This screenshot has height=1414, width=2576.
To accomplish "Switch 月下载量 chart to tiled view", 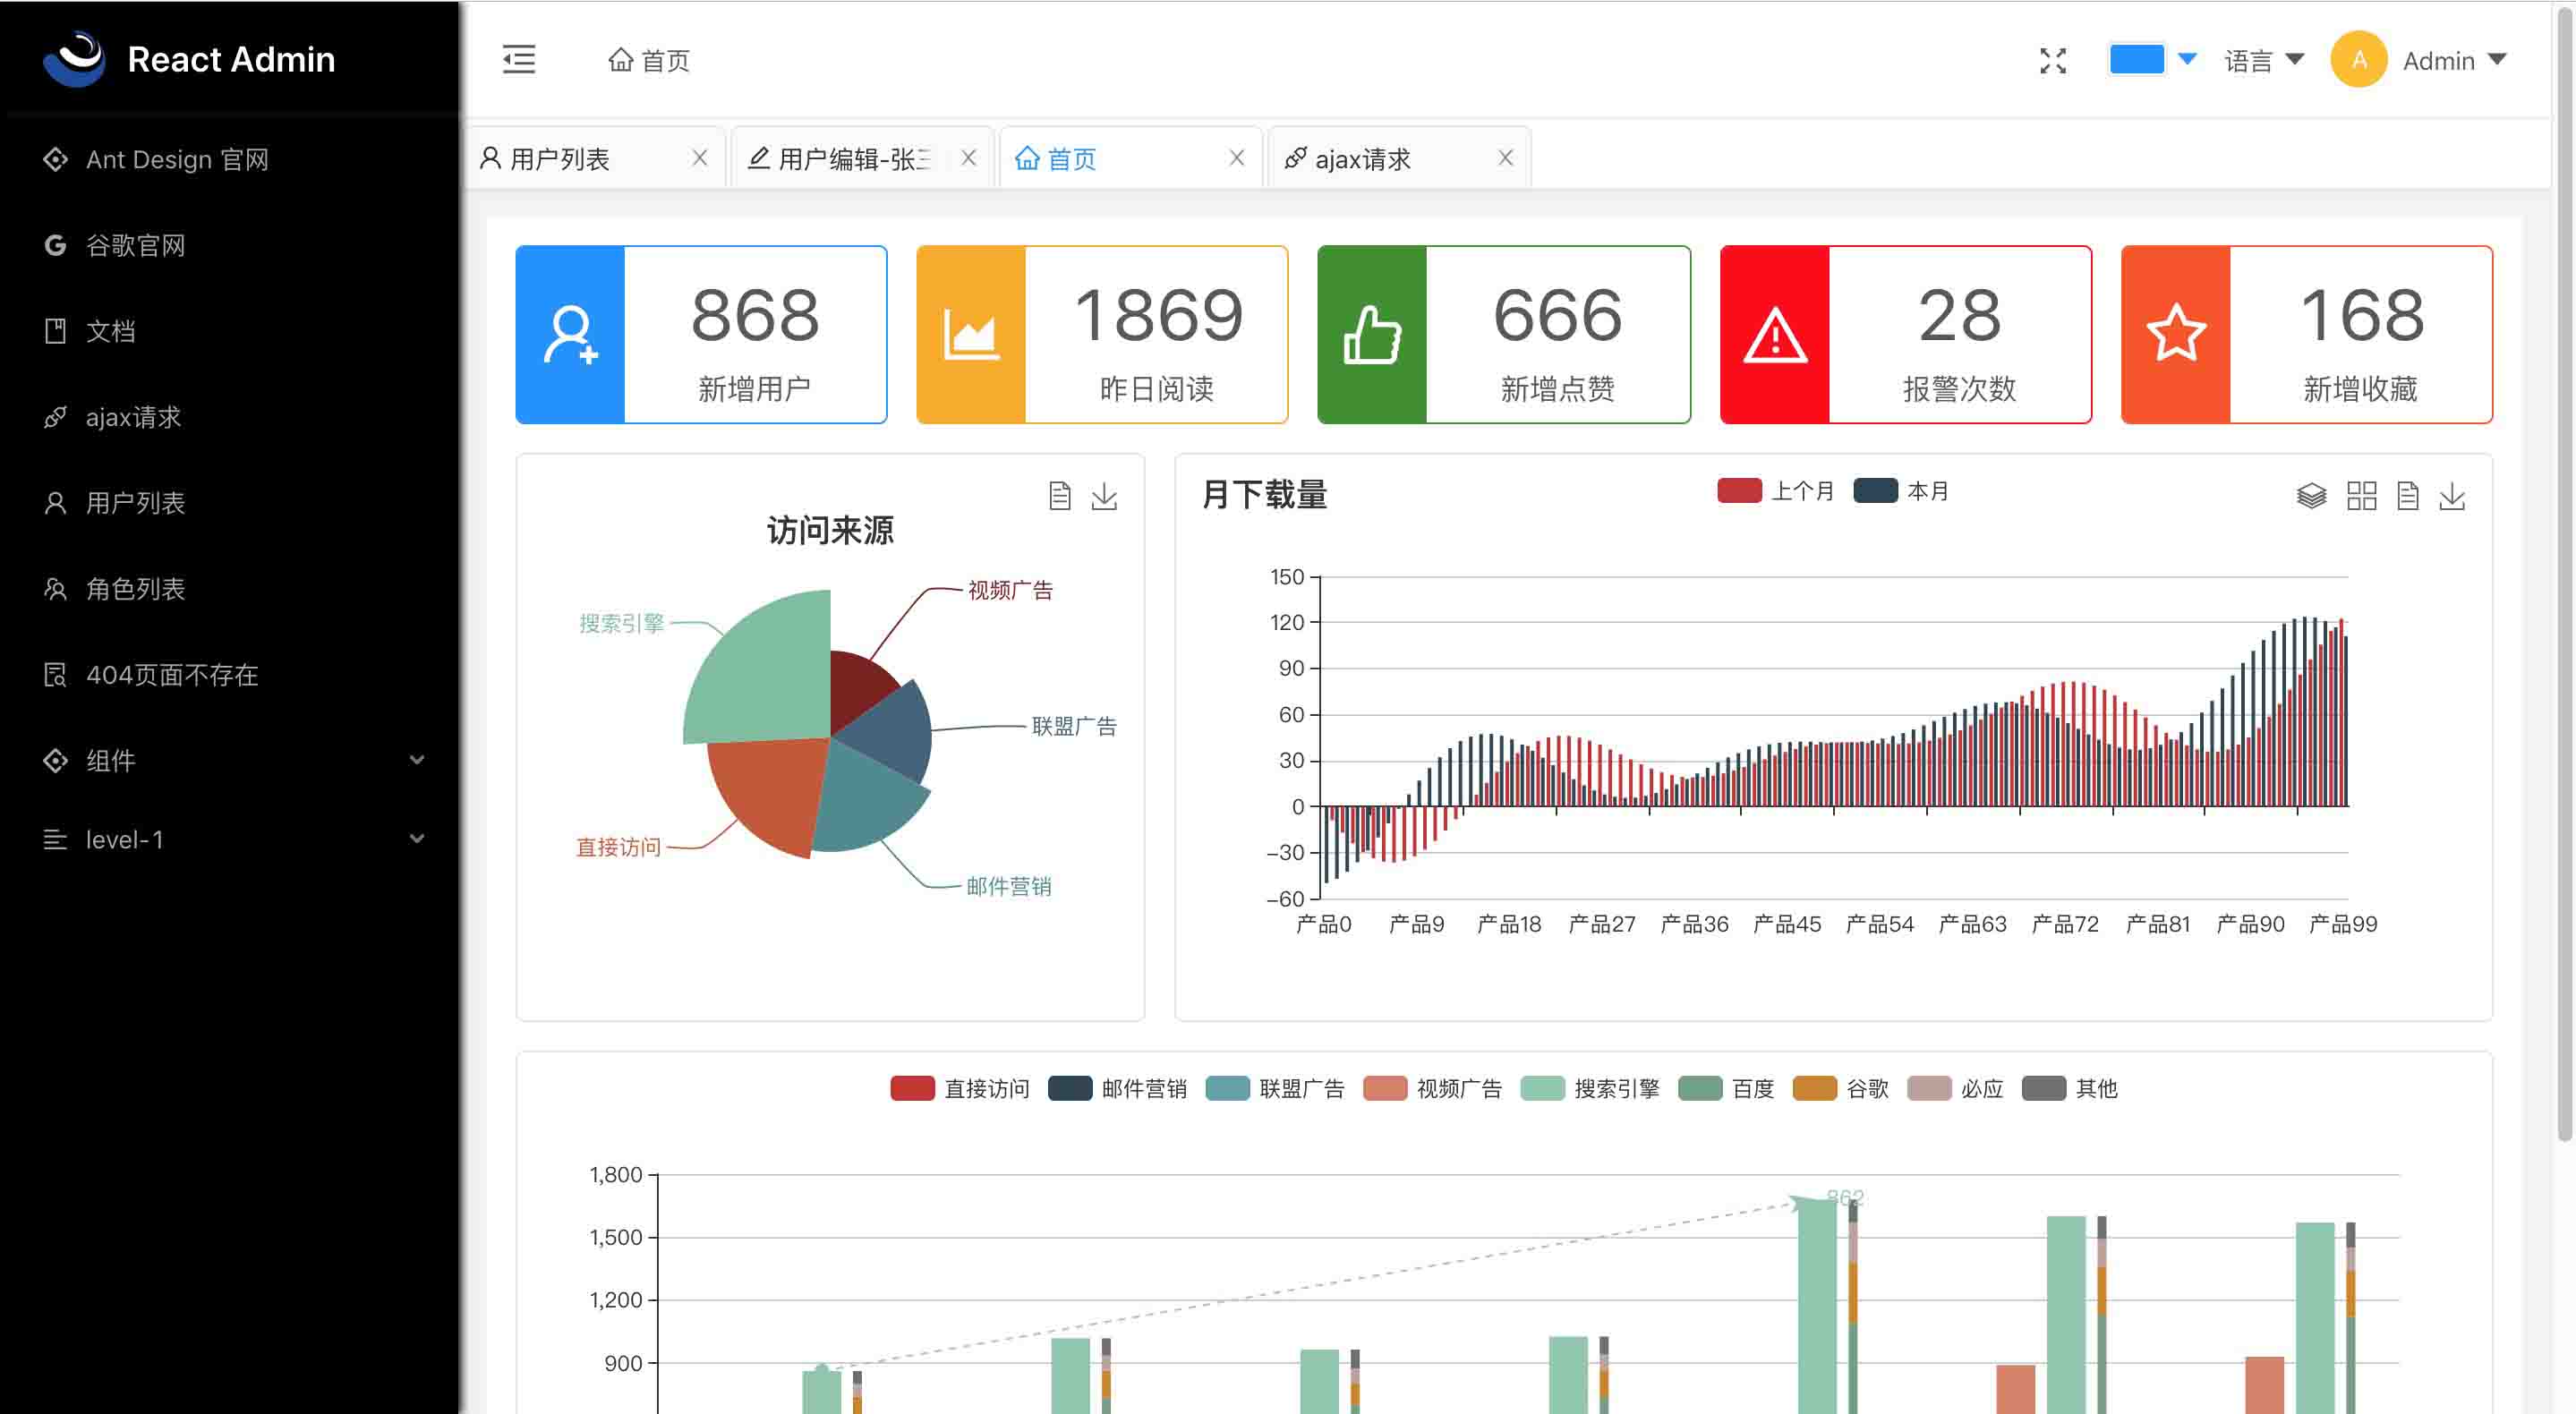I will [x=2361, y=496].
